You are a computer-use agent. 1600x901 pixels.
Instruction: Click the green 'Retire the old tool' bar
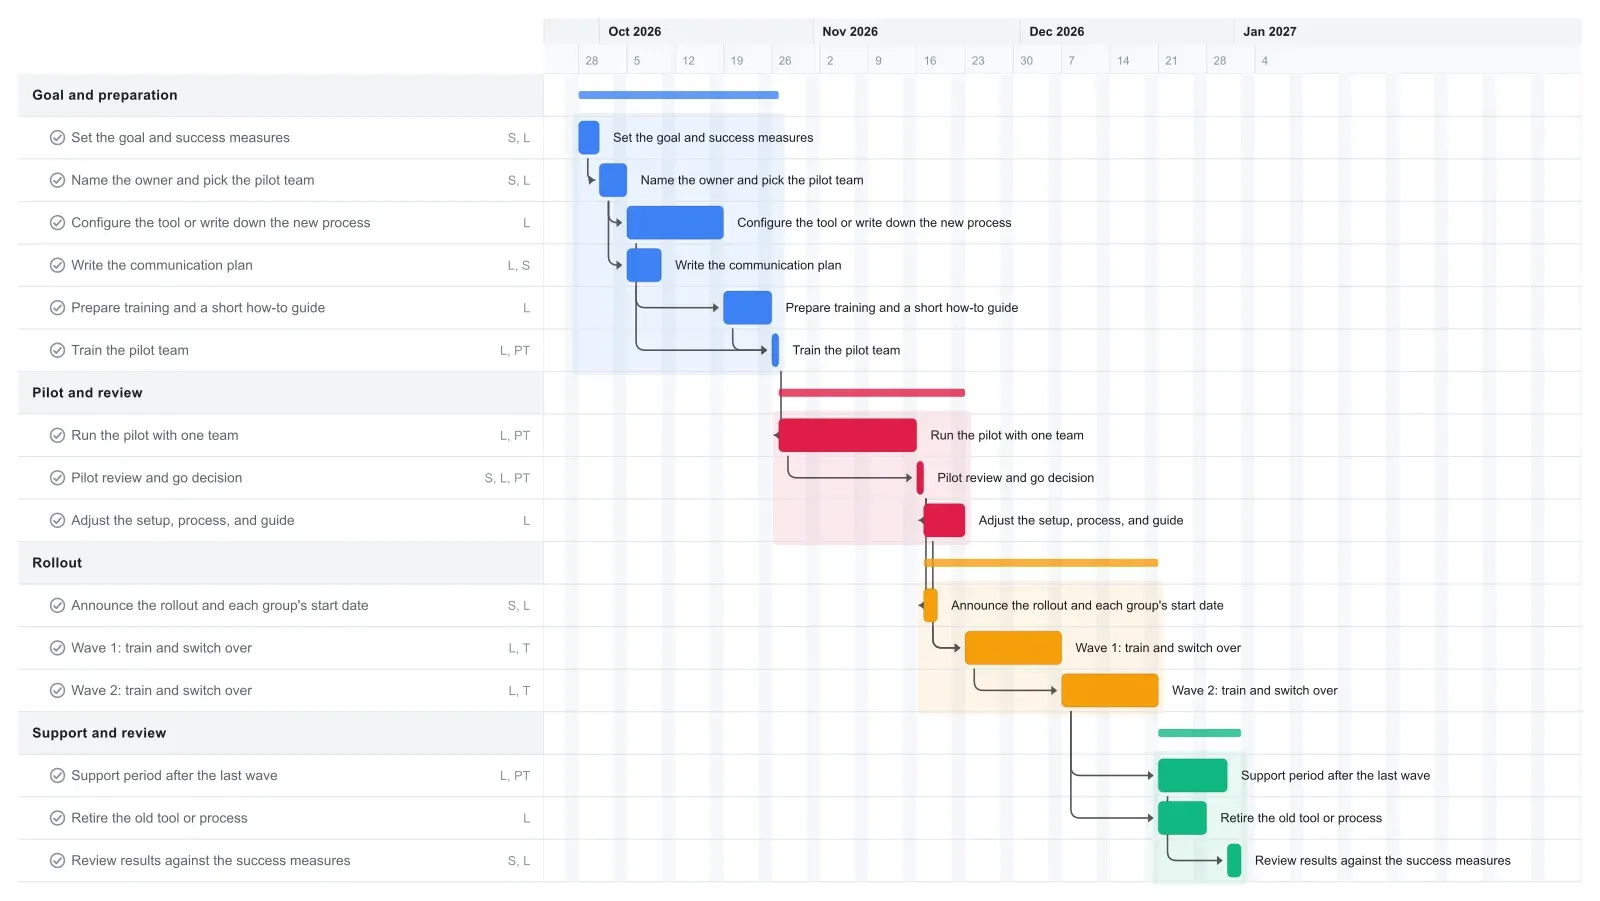[x=1182, y=818]
